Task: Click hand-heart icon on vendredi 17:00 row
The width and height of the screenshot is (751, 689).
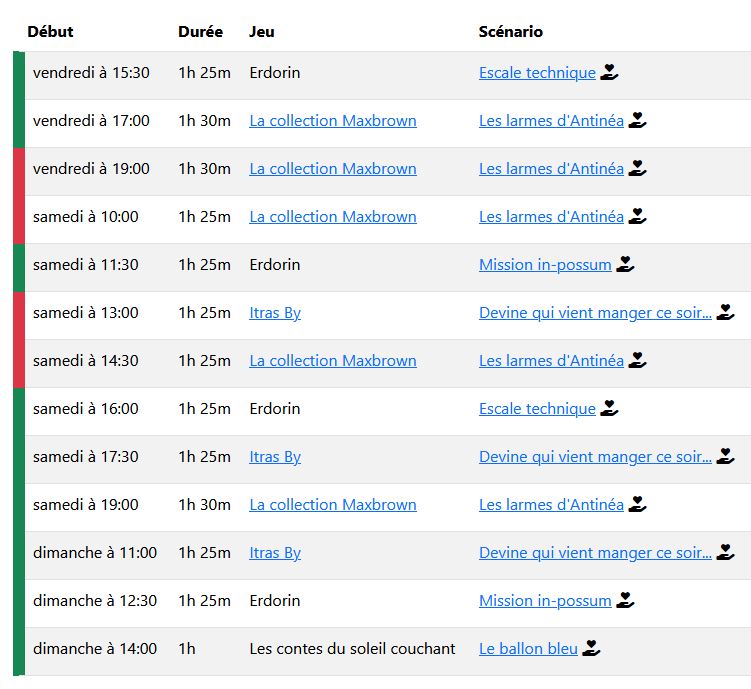Action: pyautogui.click(x=637, y=120)
